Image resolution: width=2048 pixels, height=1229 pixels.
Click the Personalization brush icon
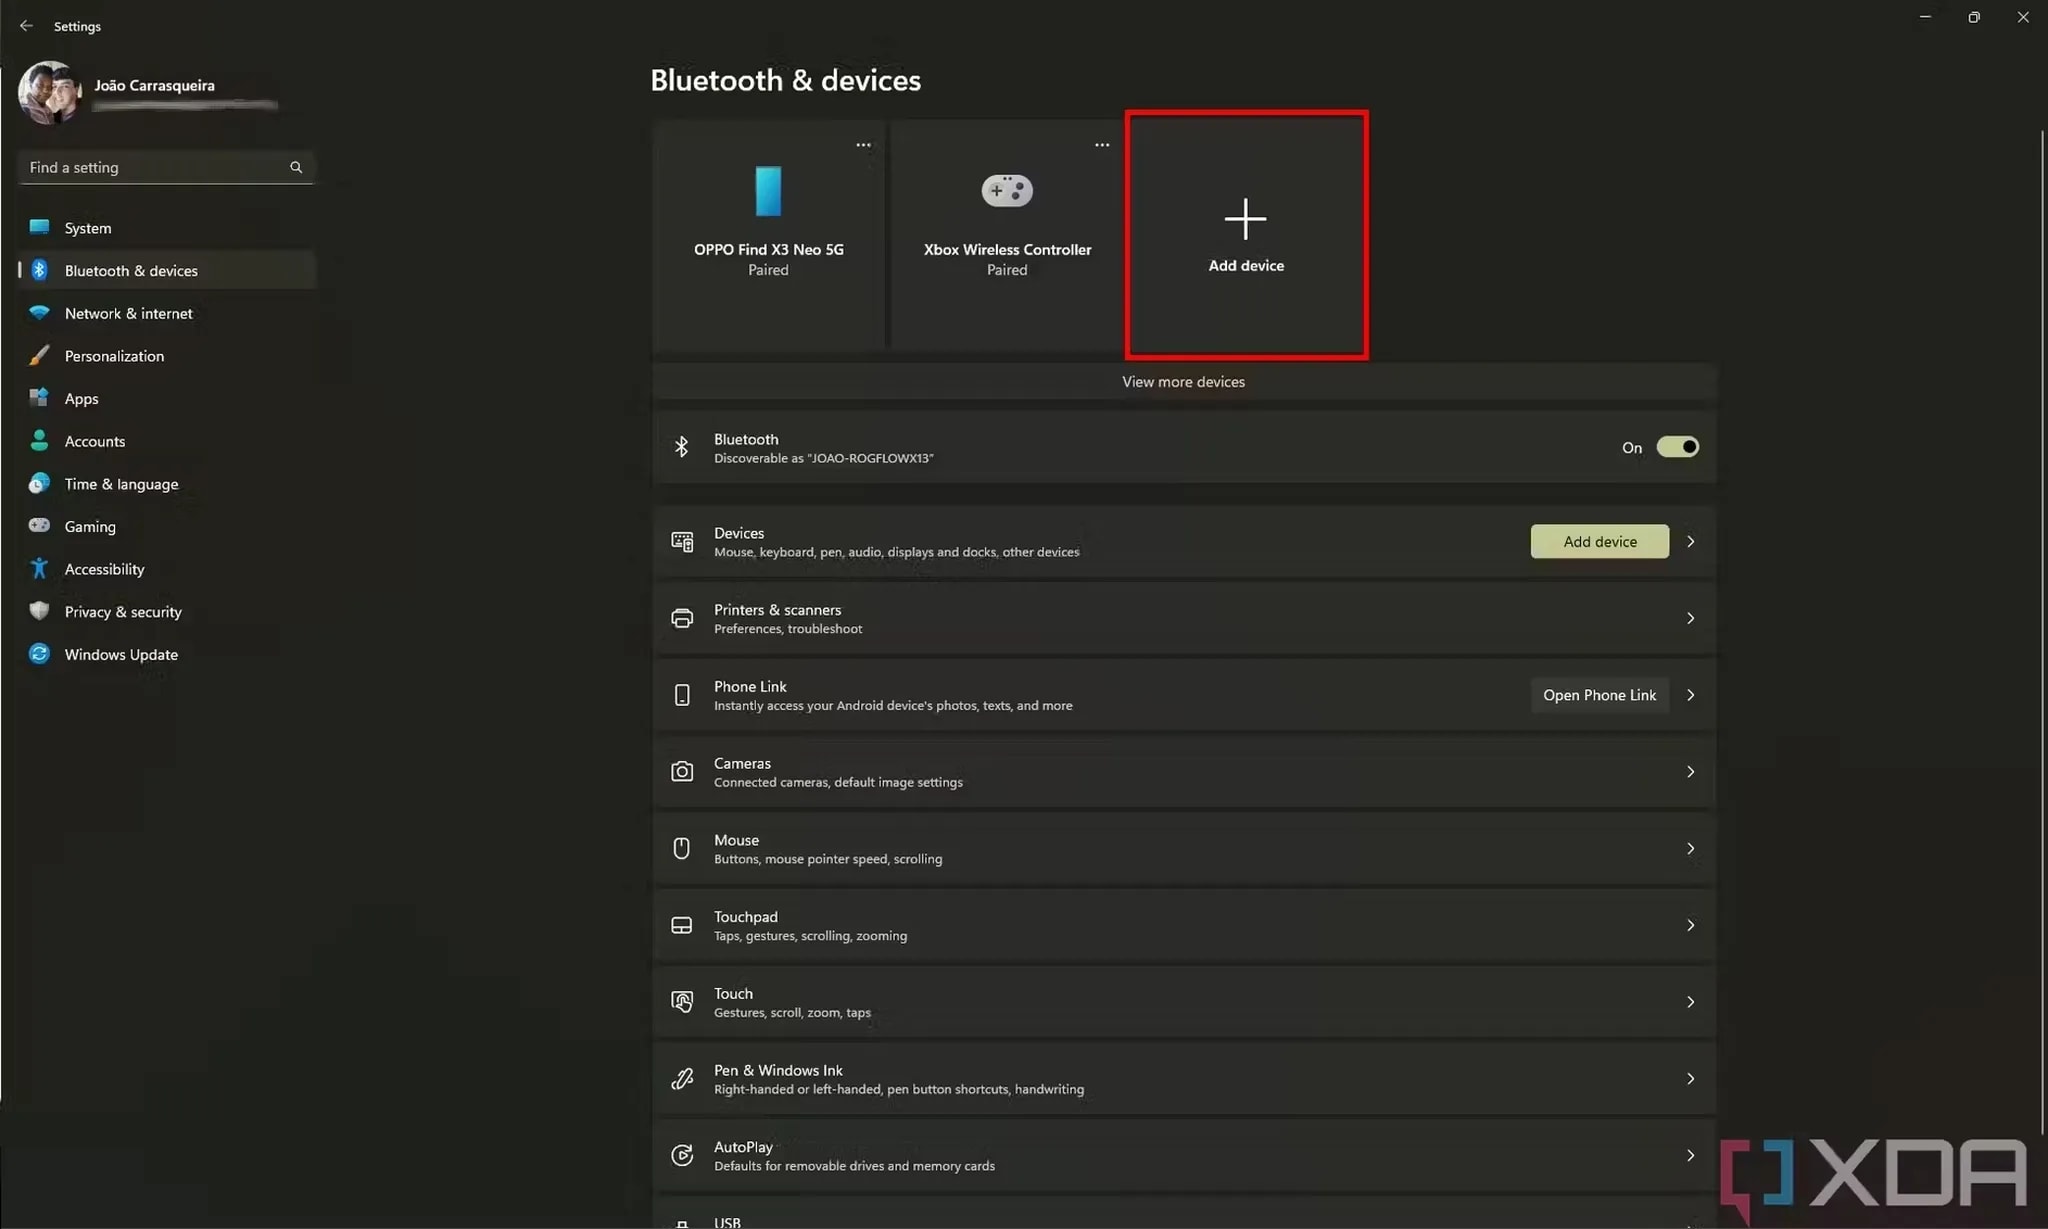(39, 355)
